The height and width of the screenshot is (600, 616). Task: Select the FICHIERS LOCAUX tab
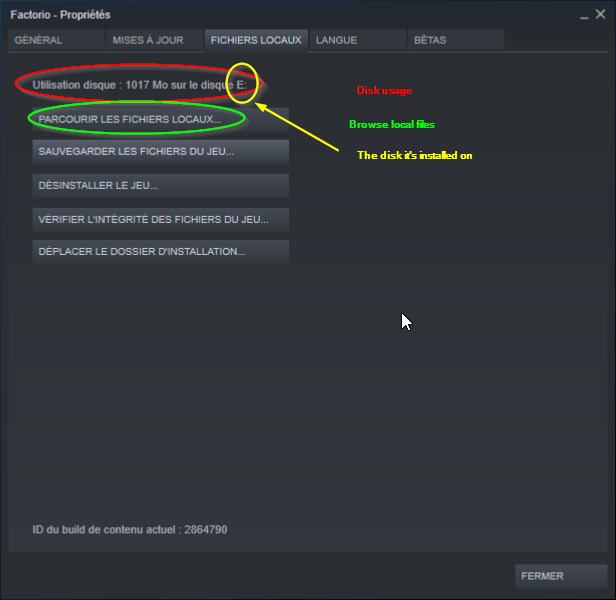click(256, 40)
